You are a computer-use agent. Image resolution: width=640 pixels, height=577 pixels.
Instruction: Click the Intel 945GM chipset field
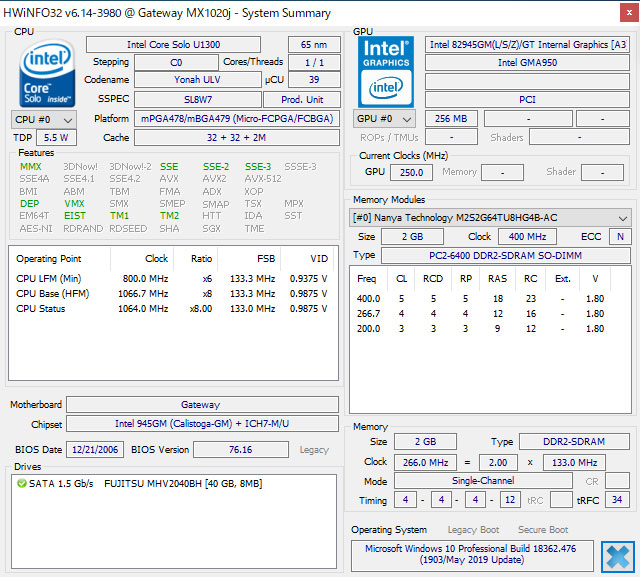[x=202, y=424]
